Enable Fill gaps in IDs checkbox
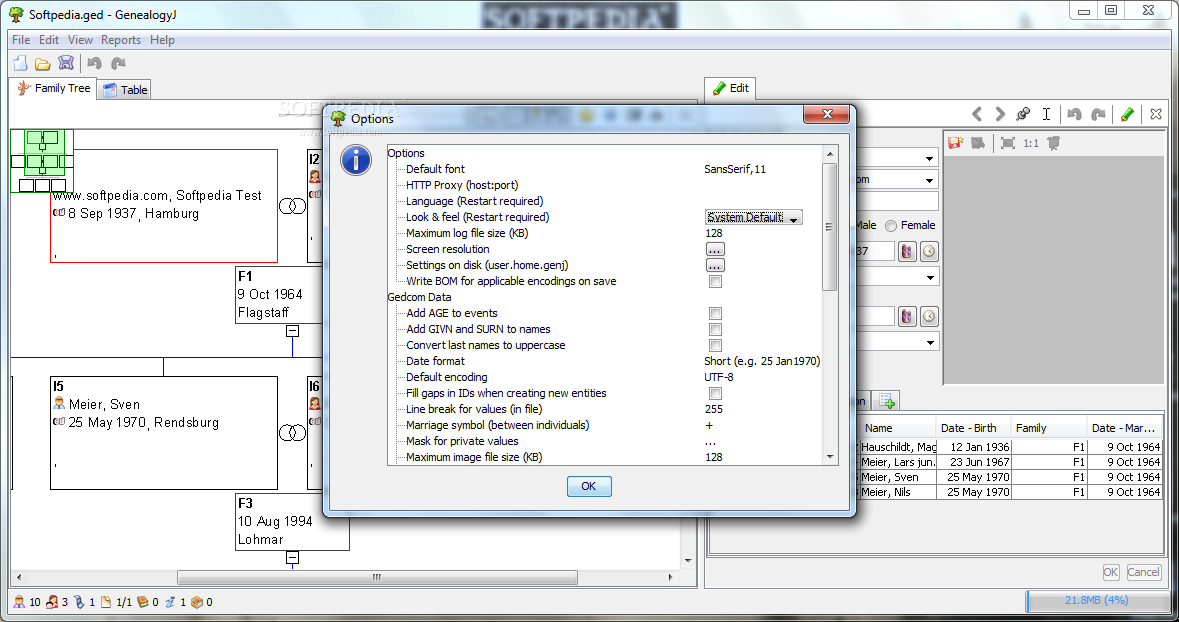Screen dimensions: 1179x622 click(x=715, y=393)
